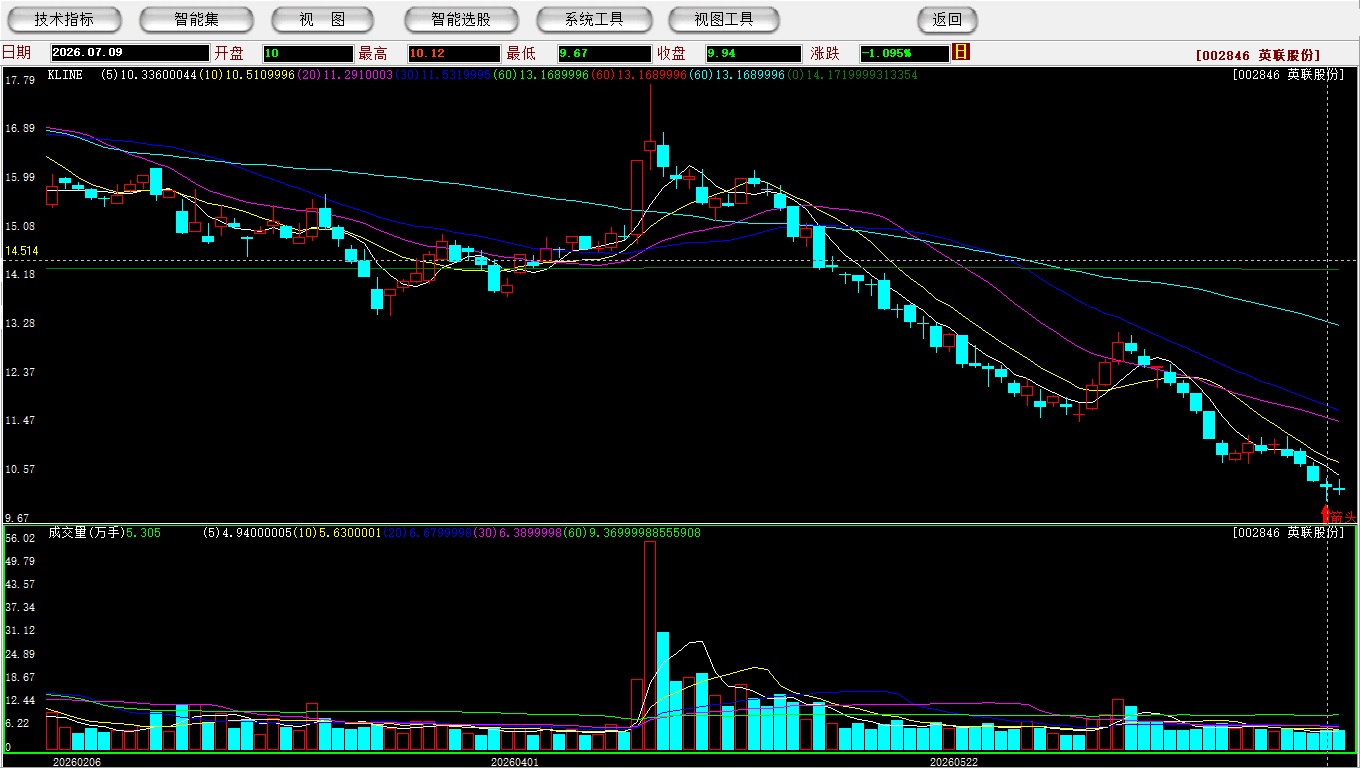Click the 收盘 close price field 9.94
1360x768 pixels.
[753, 53]
